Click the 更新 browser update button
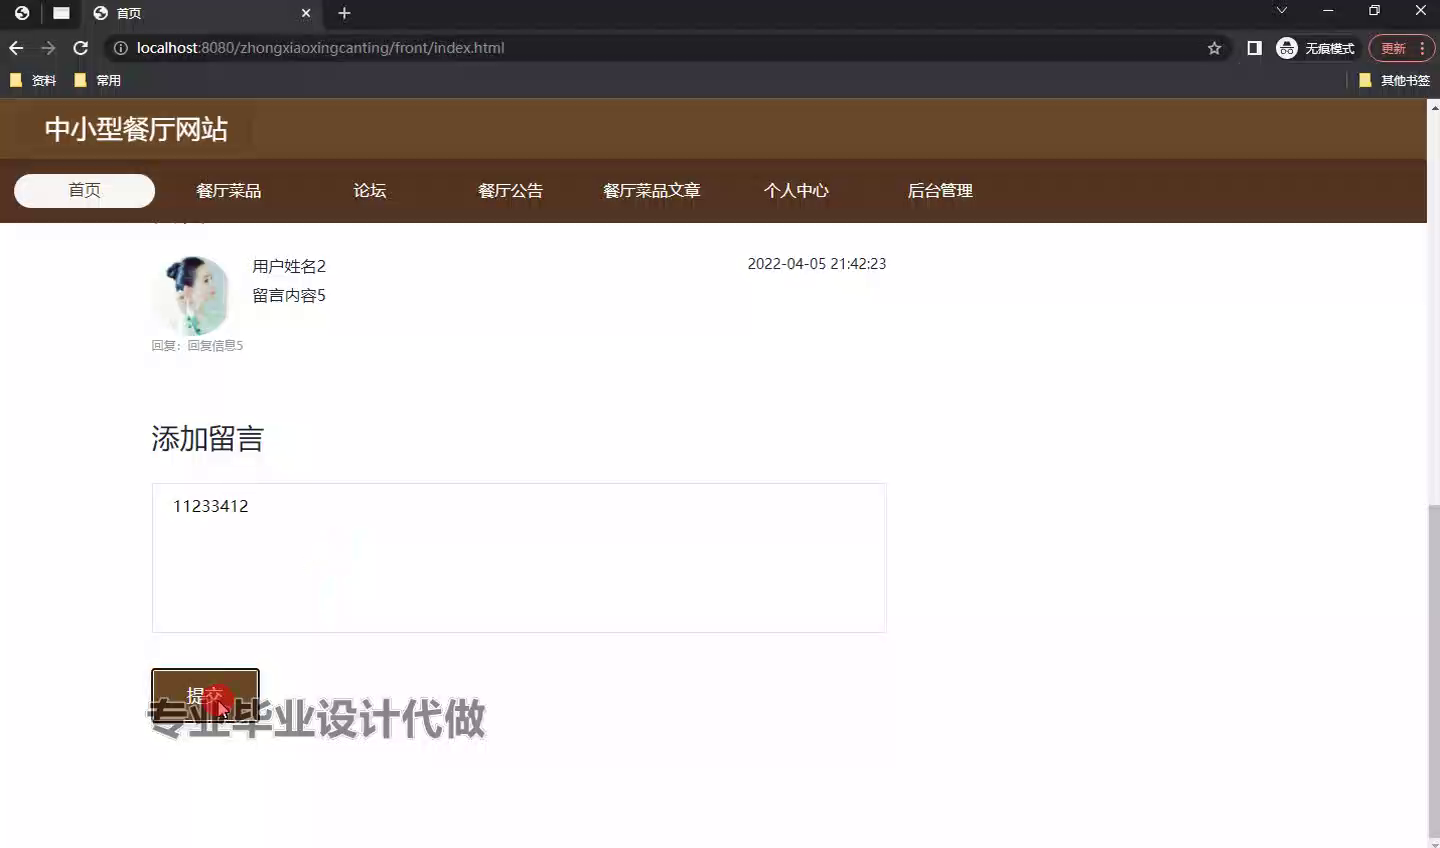This screenshot has height=848, width=1440. click(x=1393, y=48)
